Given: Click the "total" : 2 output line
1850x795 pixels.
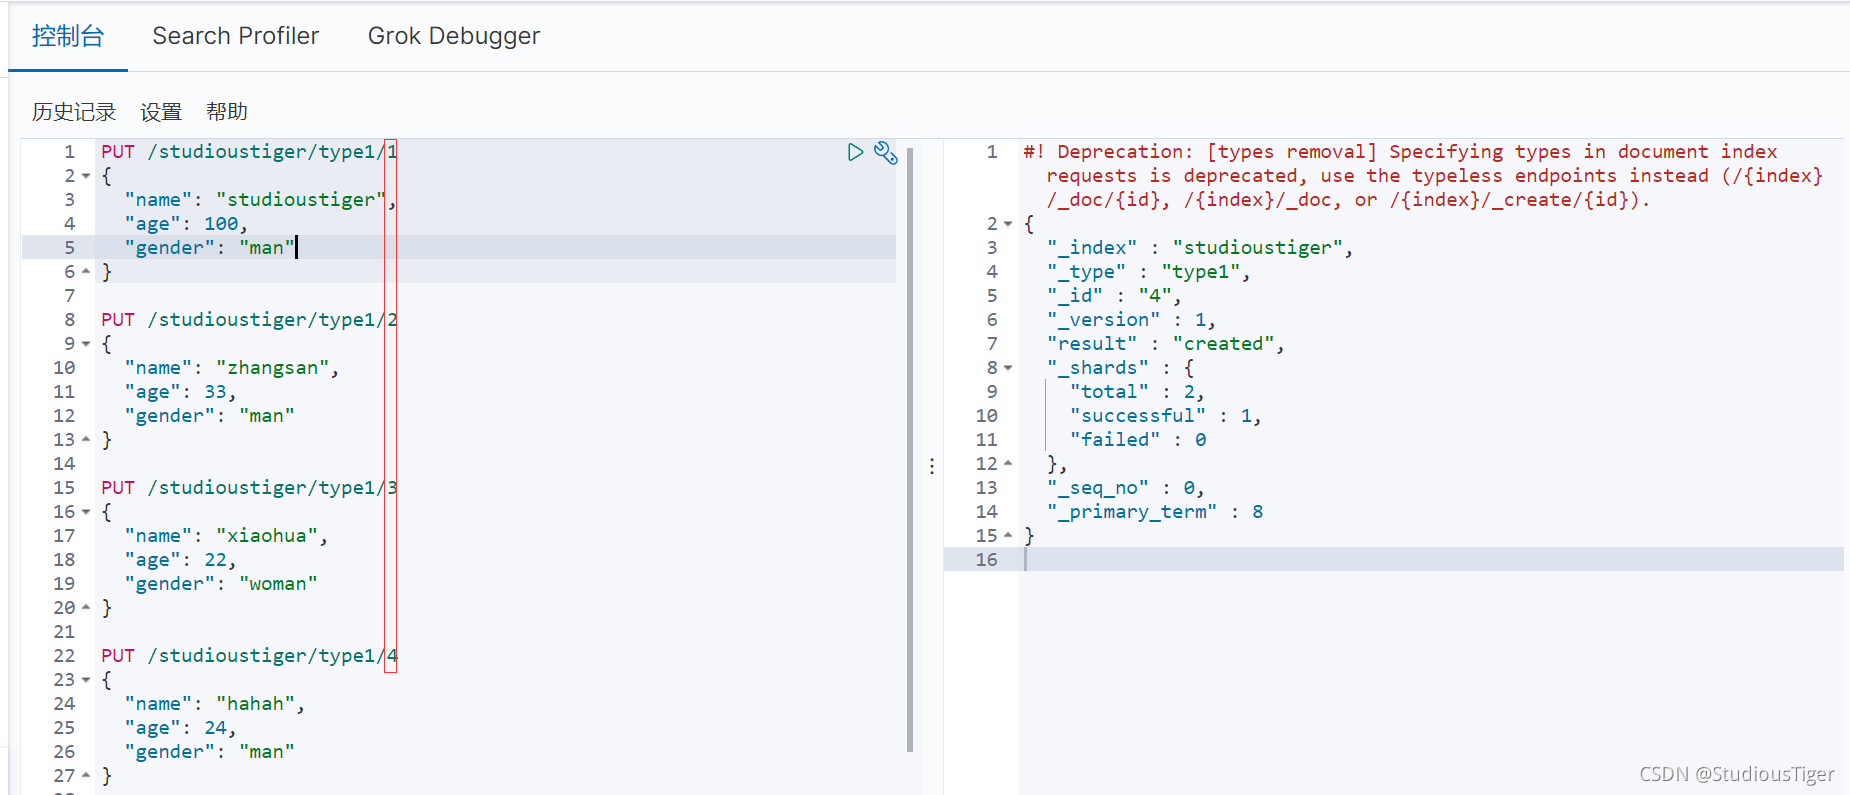Looking at the screenshot, I should [1137, 392].
